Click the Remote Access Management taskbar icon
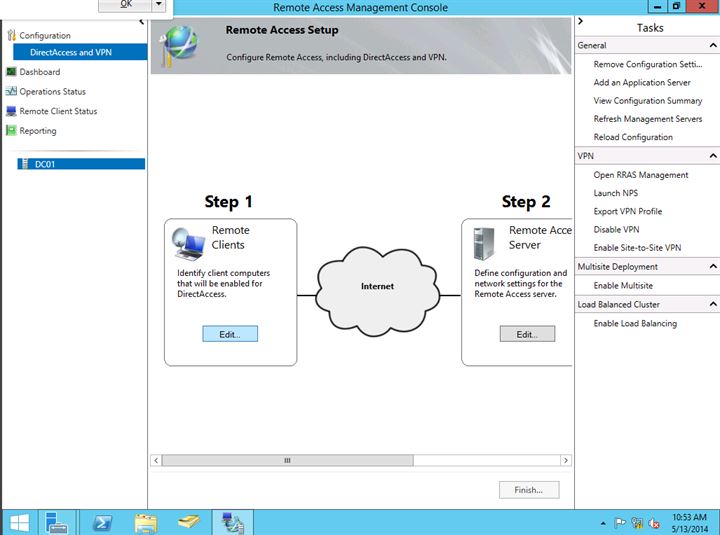The image size is (720, 535). [x=232, y=523]
